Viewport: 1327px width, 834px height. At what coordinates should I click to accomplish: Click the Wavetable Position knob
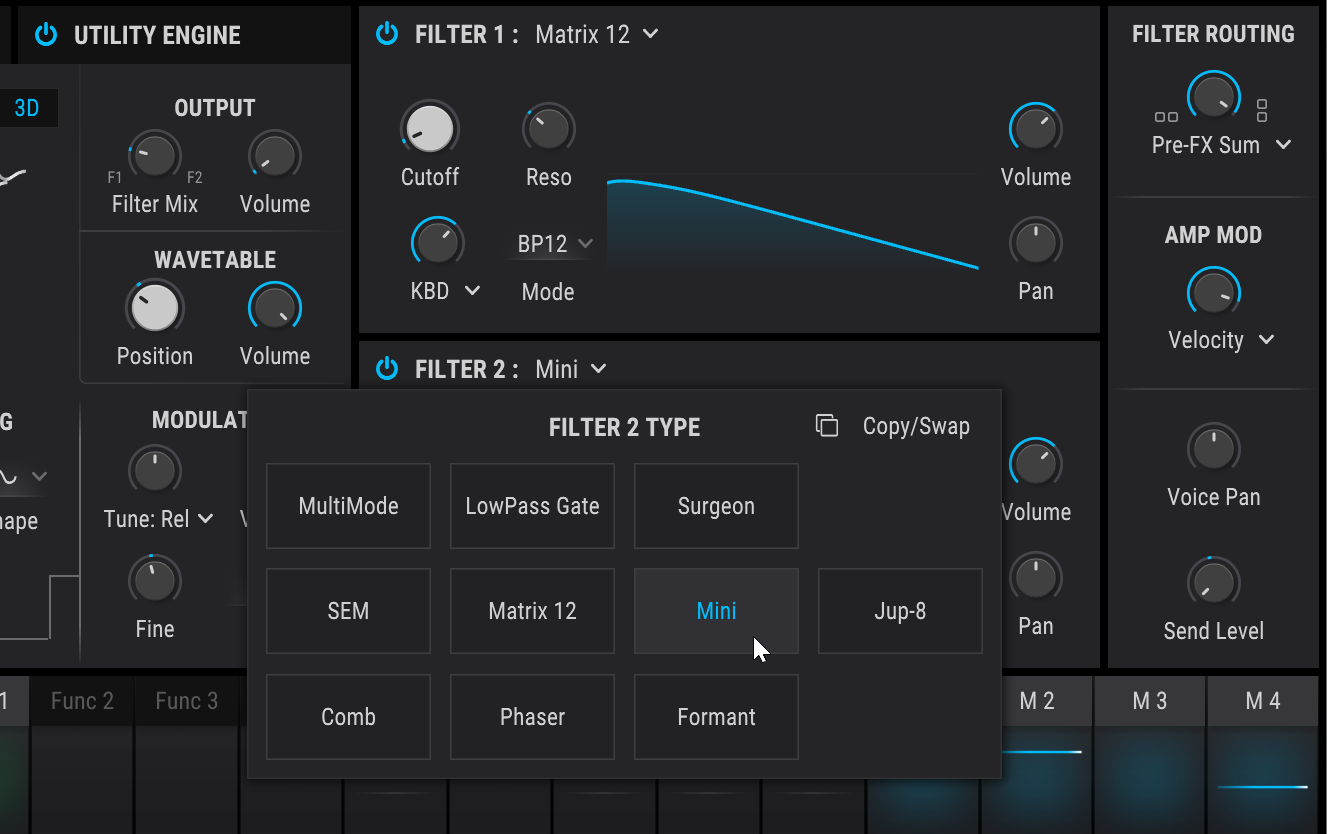point(154,308)
